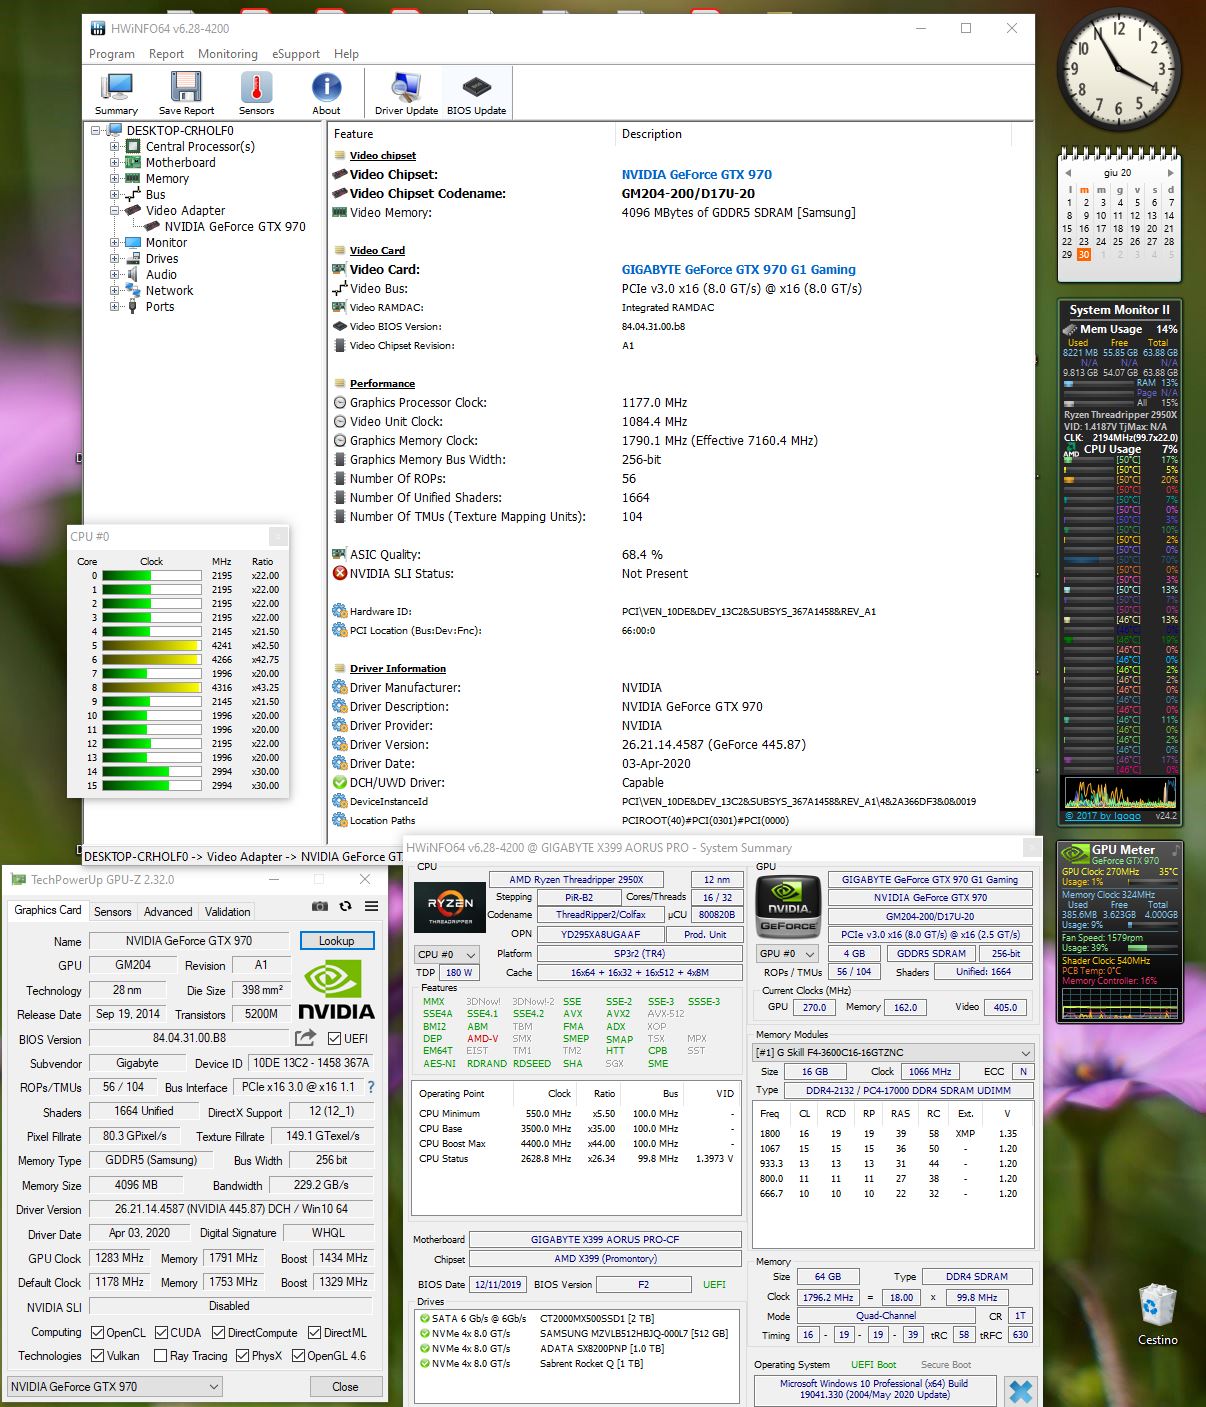The image size is (1206, 1407).
Task: Select day 30 in calendar gadget
Action: (1084, 254)
